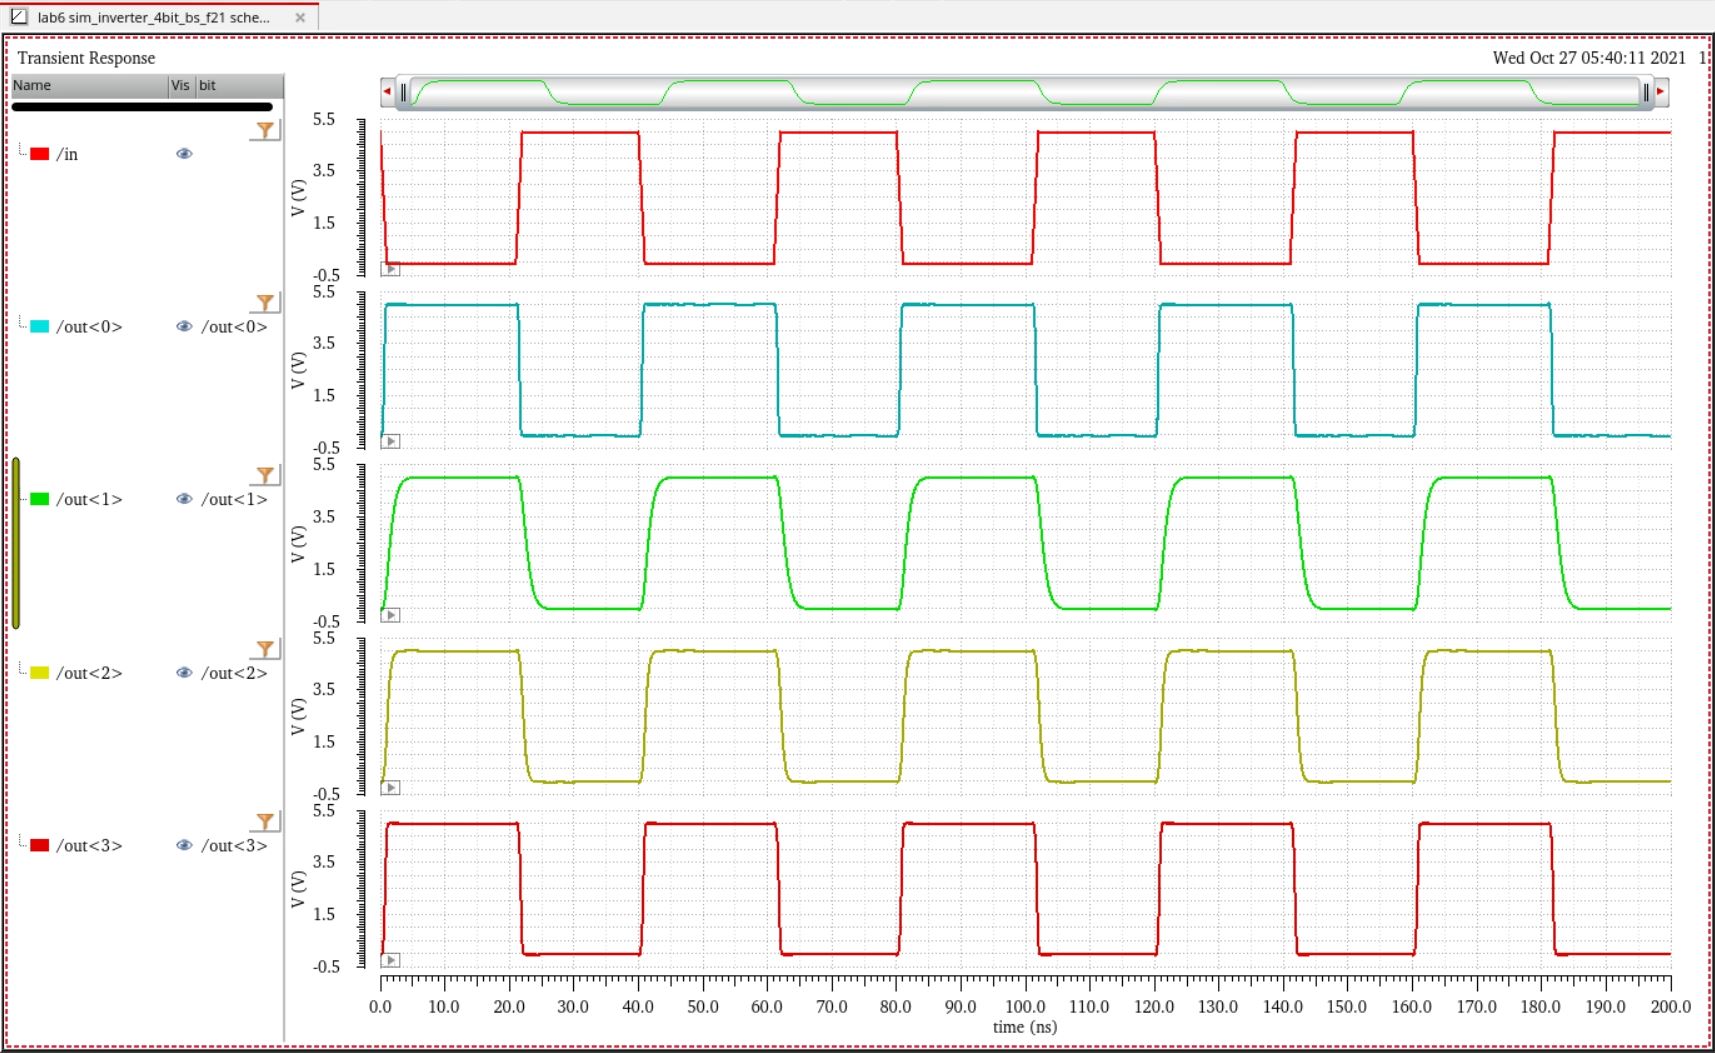This screenshot has height=1053, width=1715.
Task: Hide the /out<0> trace using eye icon
Action: click(x=184, y=327)
